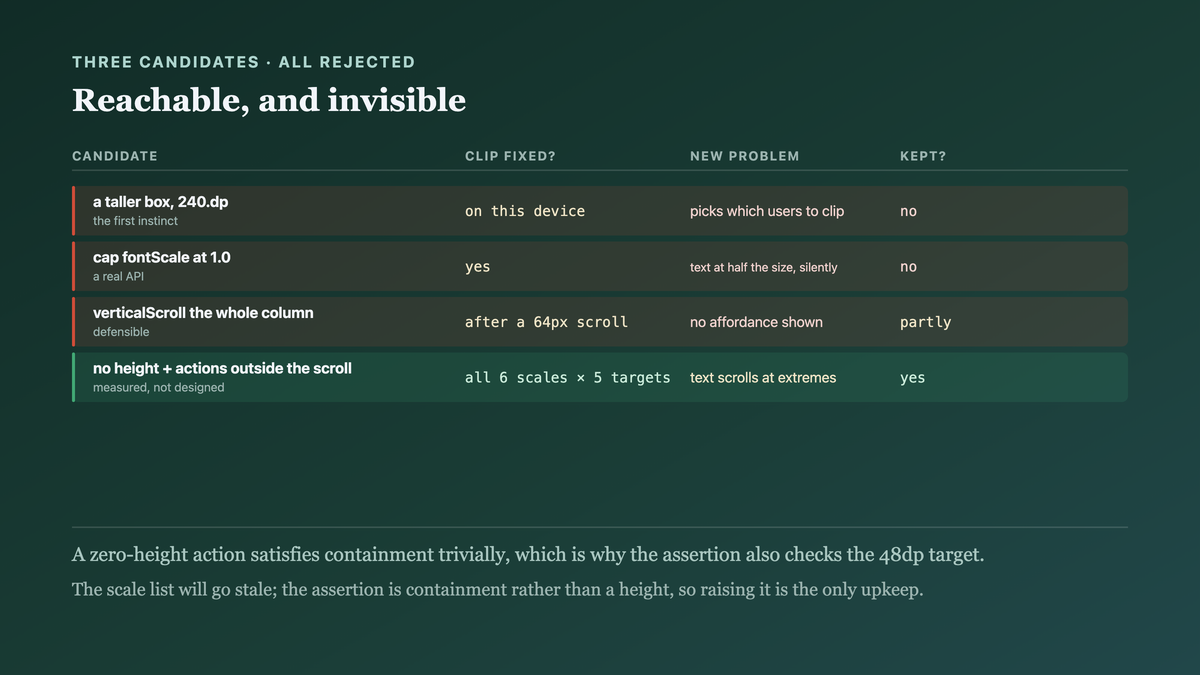Click the CLIP FIXED? column header
Screen dimensions: 1200x675
510,156
